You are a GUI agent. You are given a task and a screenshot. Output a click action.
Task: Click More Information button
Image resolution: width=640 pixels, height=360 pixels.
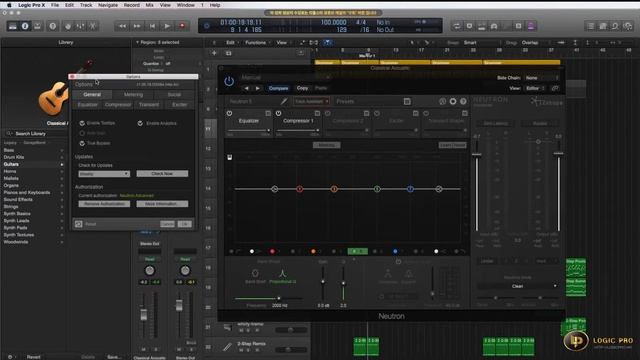[x=162, y=204]
